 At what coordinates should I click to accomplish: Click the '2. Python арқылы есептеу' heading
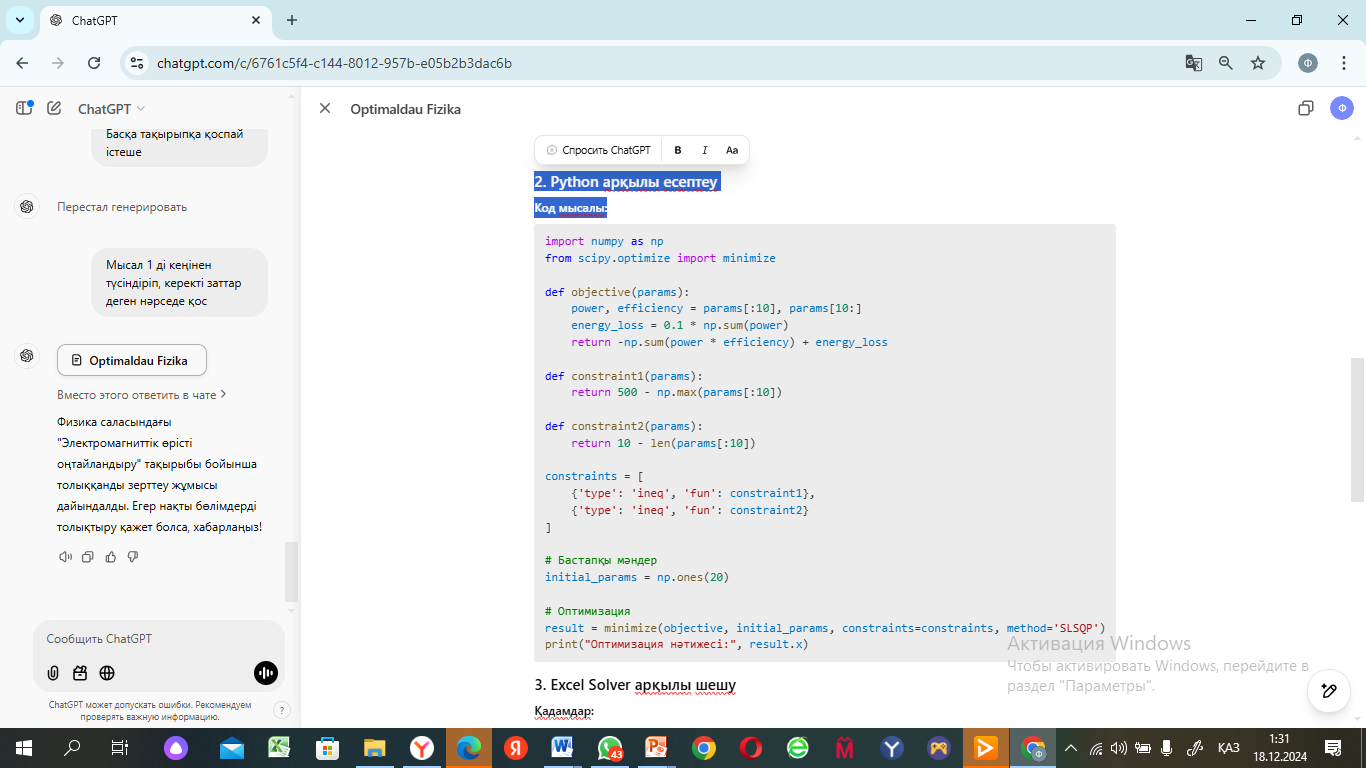tap(627, 182)
